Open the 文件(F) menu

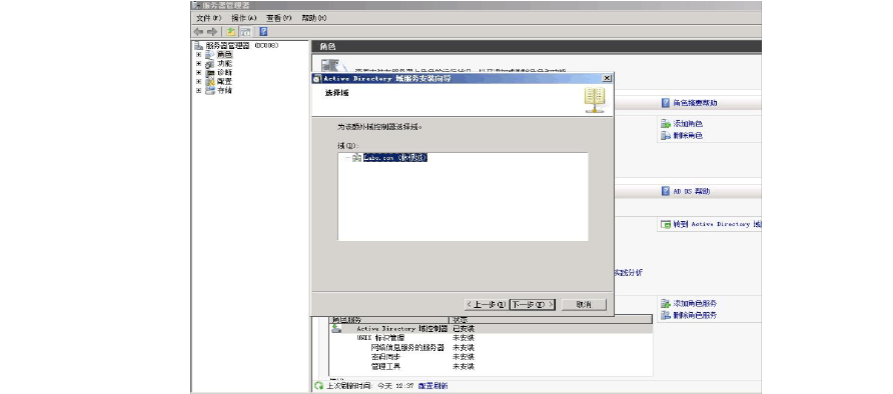click(208, 18)
